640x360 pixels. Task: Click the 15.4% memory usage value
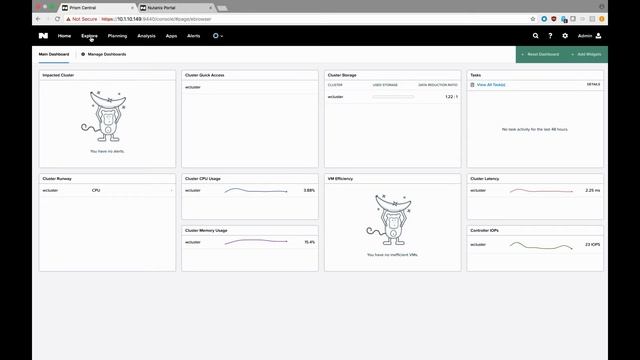pyautogui.click(x=310, y=242)
